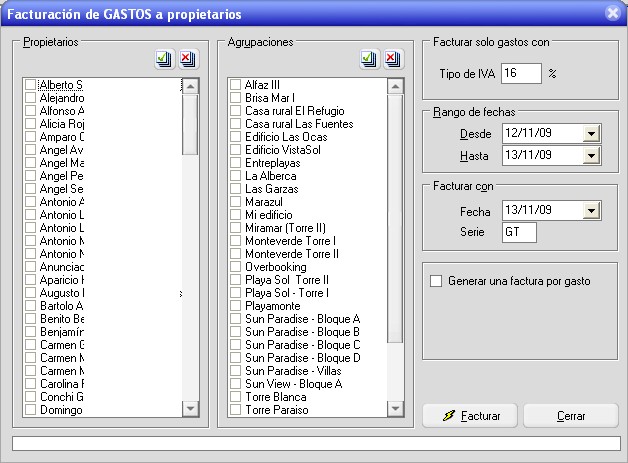Check the Alicia Roj owner checkbox
Image resolution: width=628 pixels, height=463 pixels.
pos(30,124)
